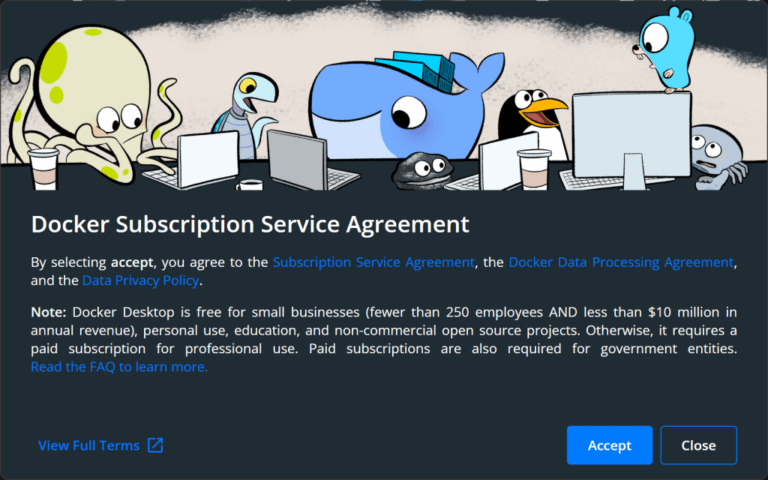Screen dimensions: 768x480
Task: Select the View Full Terms text link
Action: click(x=89, y=445)
